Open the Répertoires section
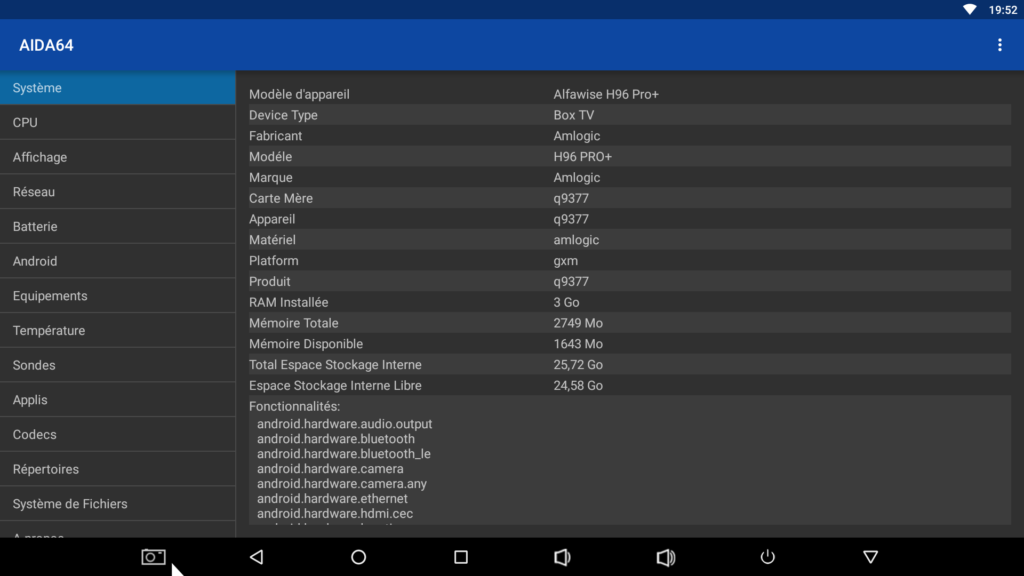 118,468
